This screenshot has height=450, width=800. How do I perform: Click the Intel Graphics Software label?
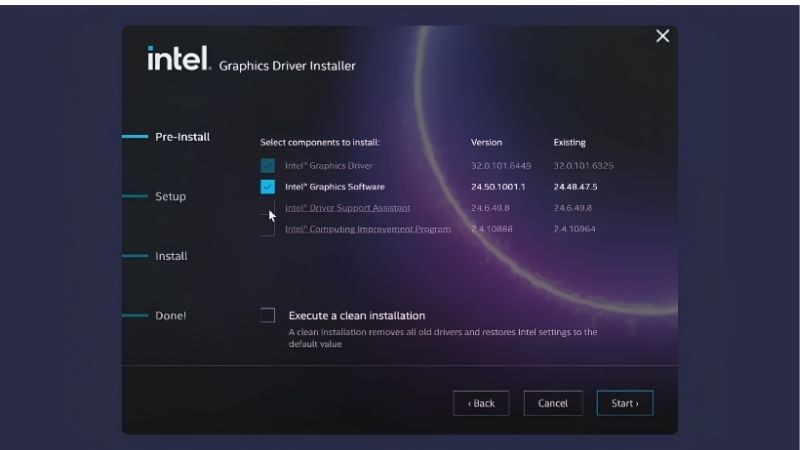[335, 187]
